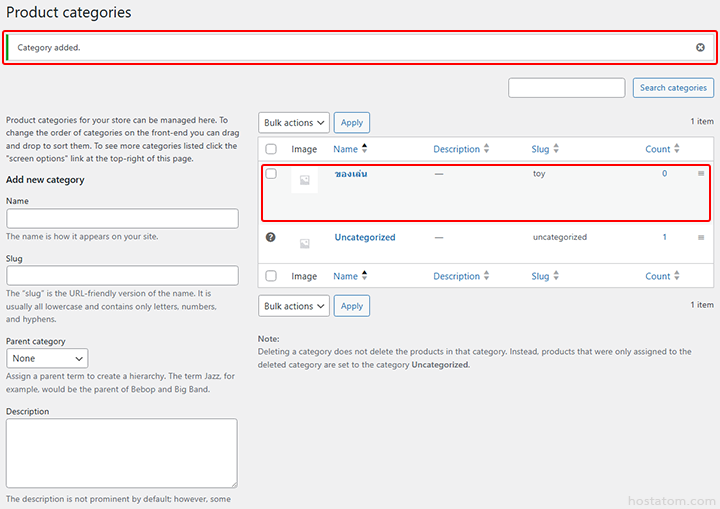Screen dimensions: 720x509
Task: Open the bottom Bulk actions dropdown
Action: tap(294, 306)
